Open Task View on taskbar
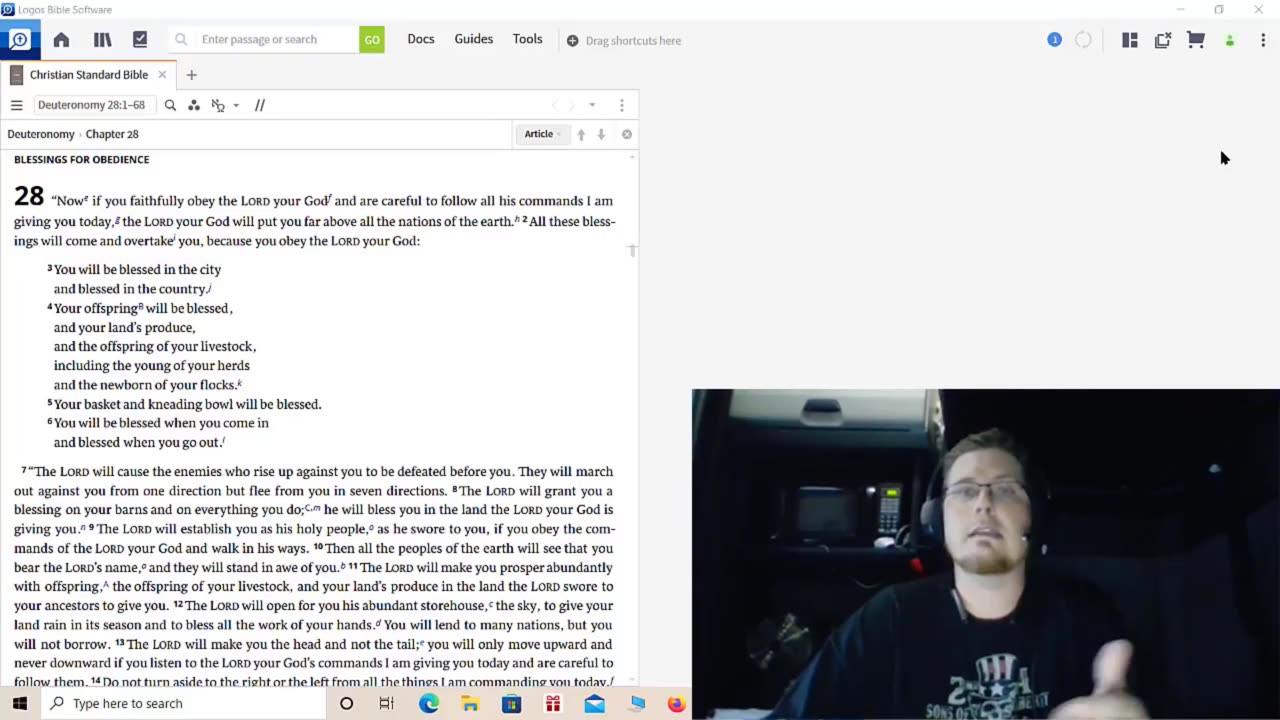This screenshot has height=720, width=1280. point(387,703)
